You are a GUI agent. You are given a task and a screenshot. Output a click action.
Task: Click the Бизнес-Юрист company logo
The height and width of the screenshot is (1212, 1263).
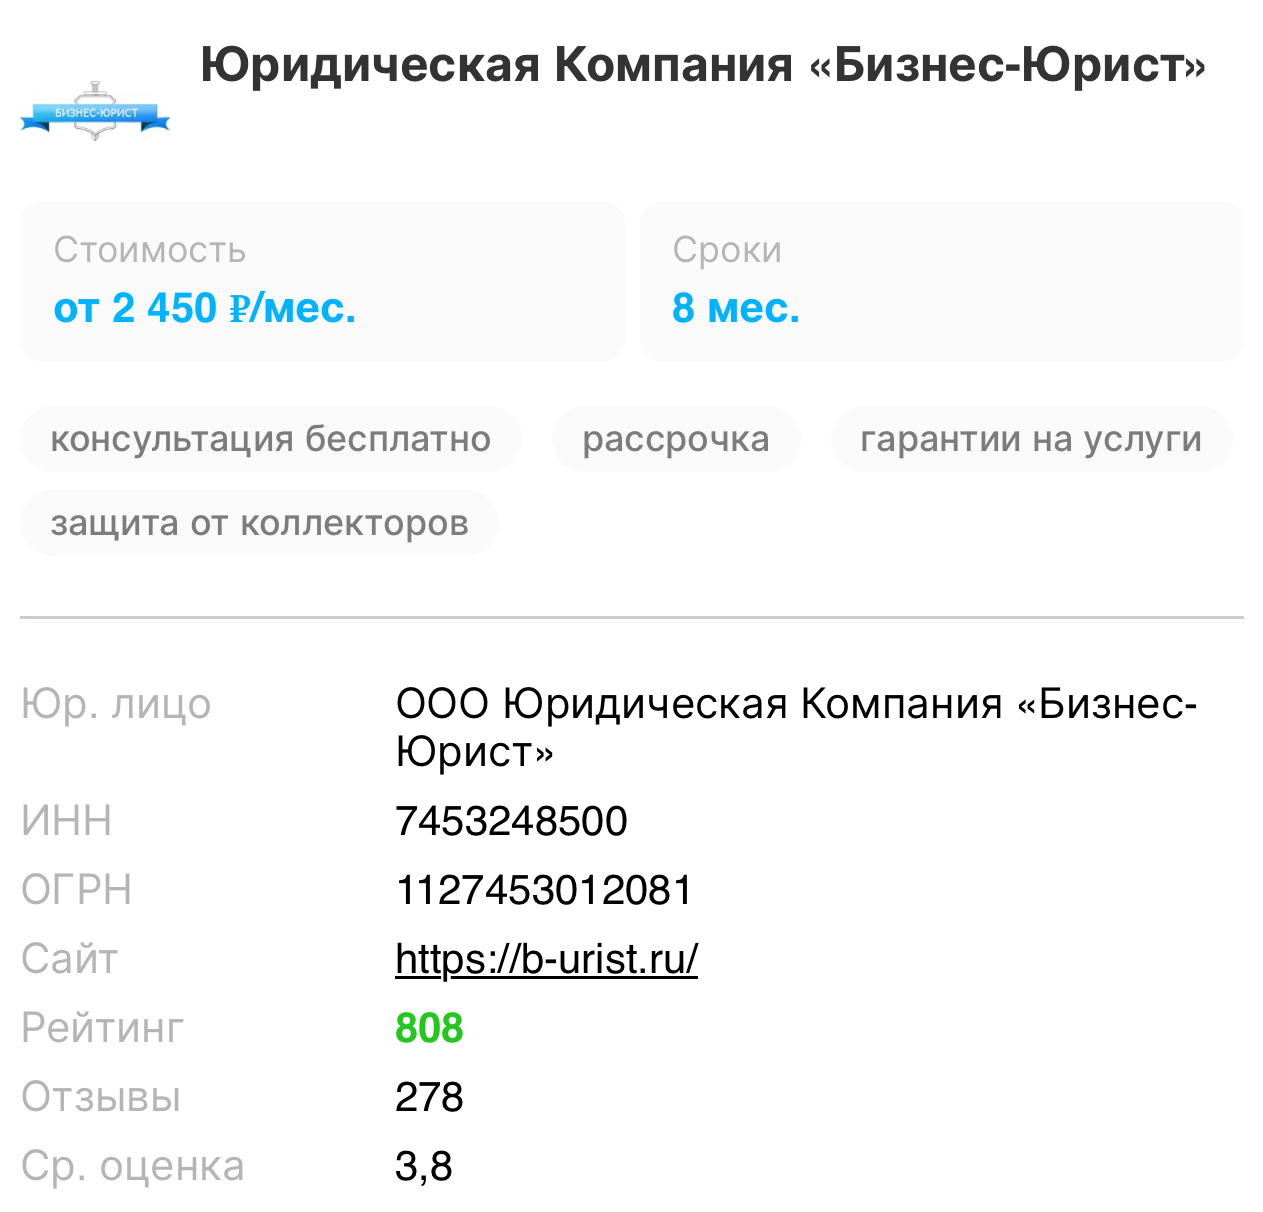pos(95,112)
